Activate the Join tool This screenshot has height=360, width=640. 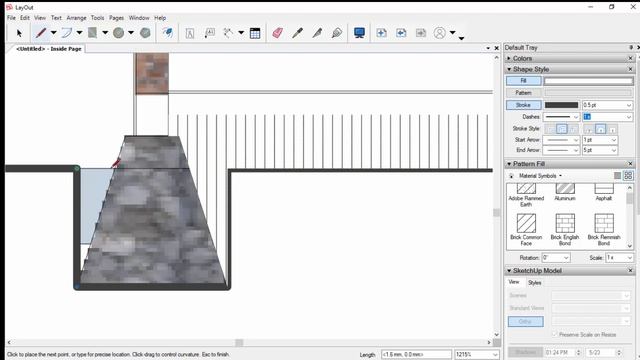pyautogui.click(x=337, y=33)
